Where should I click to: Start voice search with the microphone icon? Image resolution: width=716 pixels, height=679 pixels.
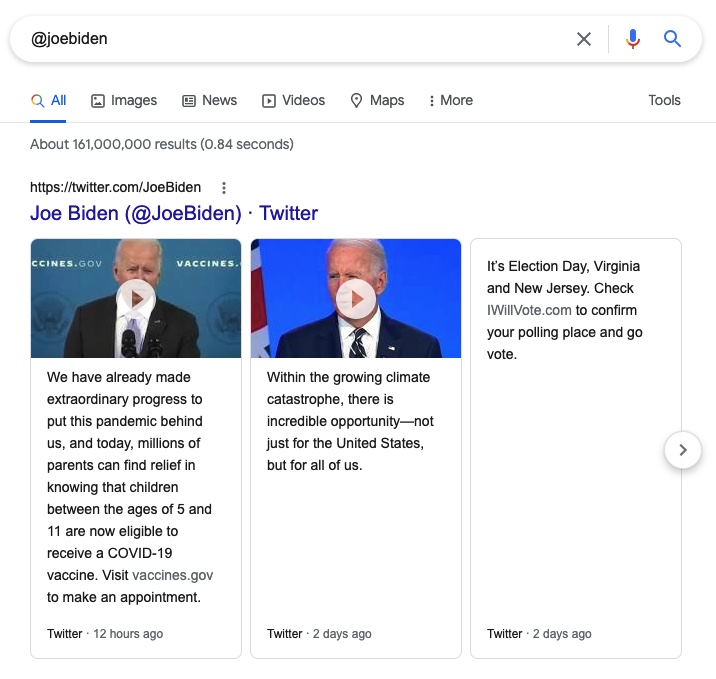632,39
